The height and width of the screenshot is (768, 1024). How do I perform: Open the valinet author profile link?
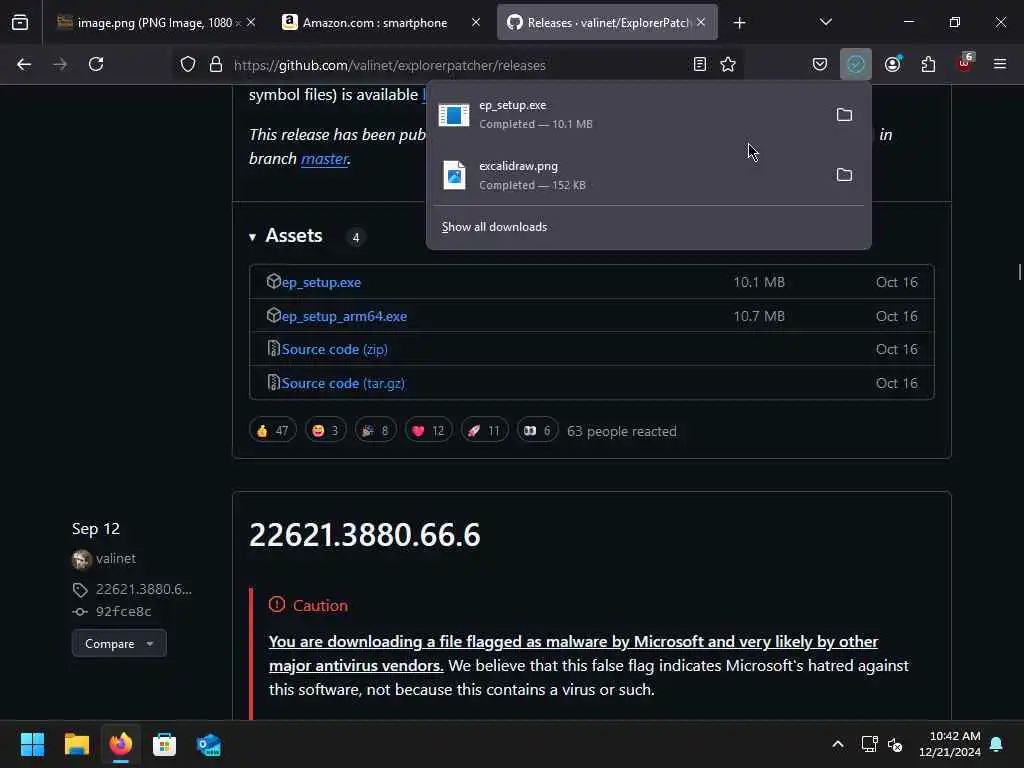coord(116,559)
